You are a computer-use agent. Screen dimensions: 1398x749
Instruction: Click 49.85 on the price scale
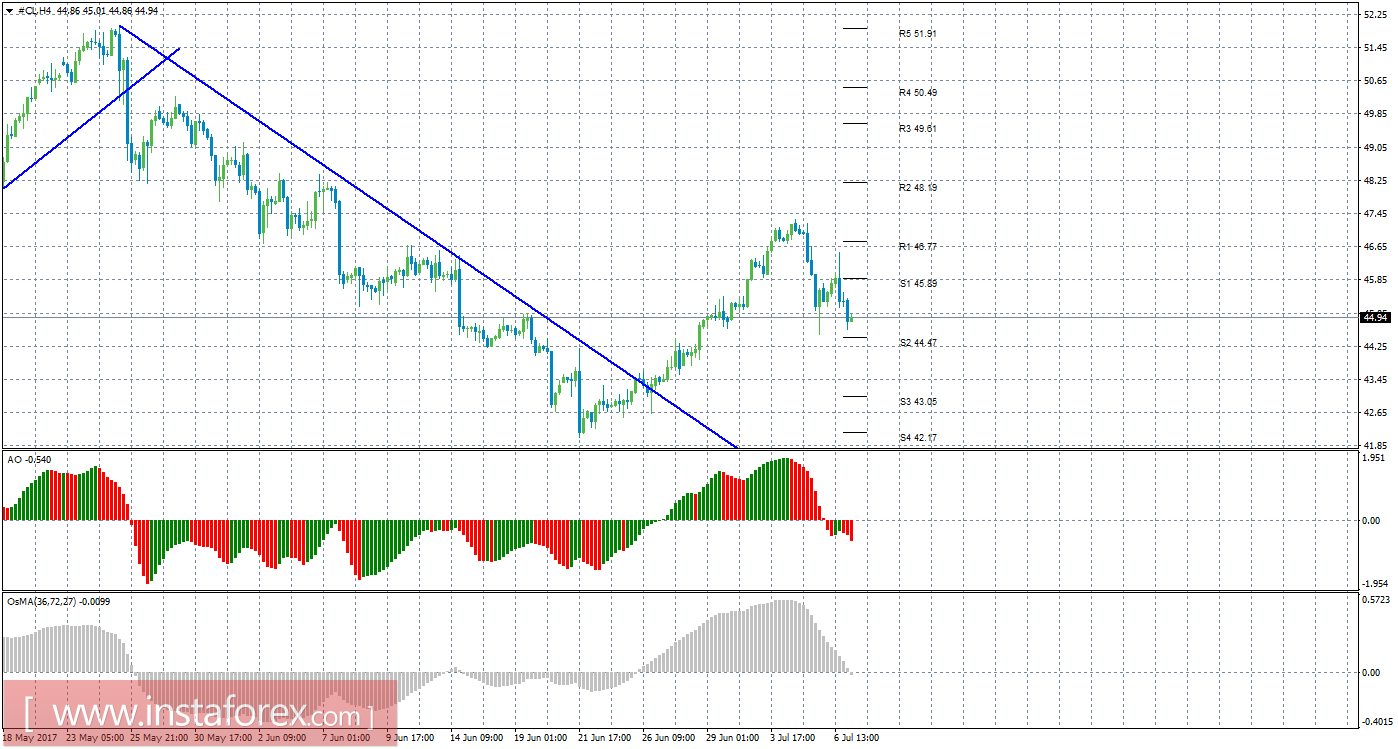tap(1376, 114)
